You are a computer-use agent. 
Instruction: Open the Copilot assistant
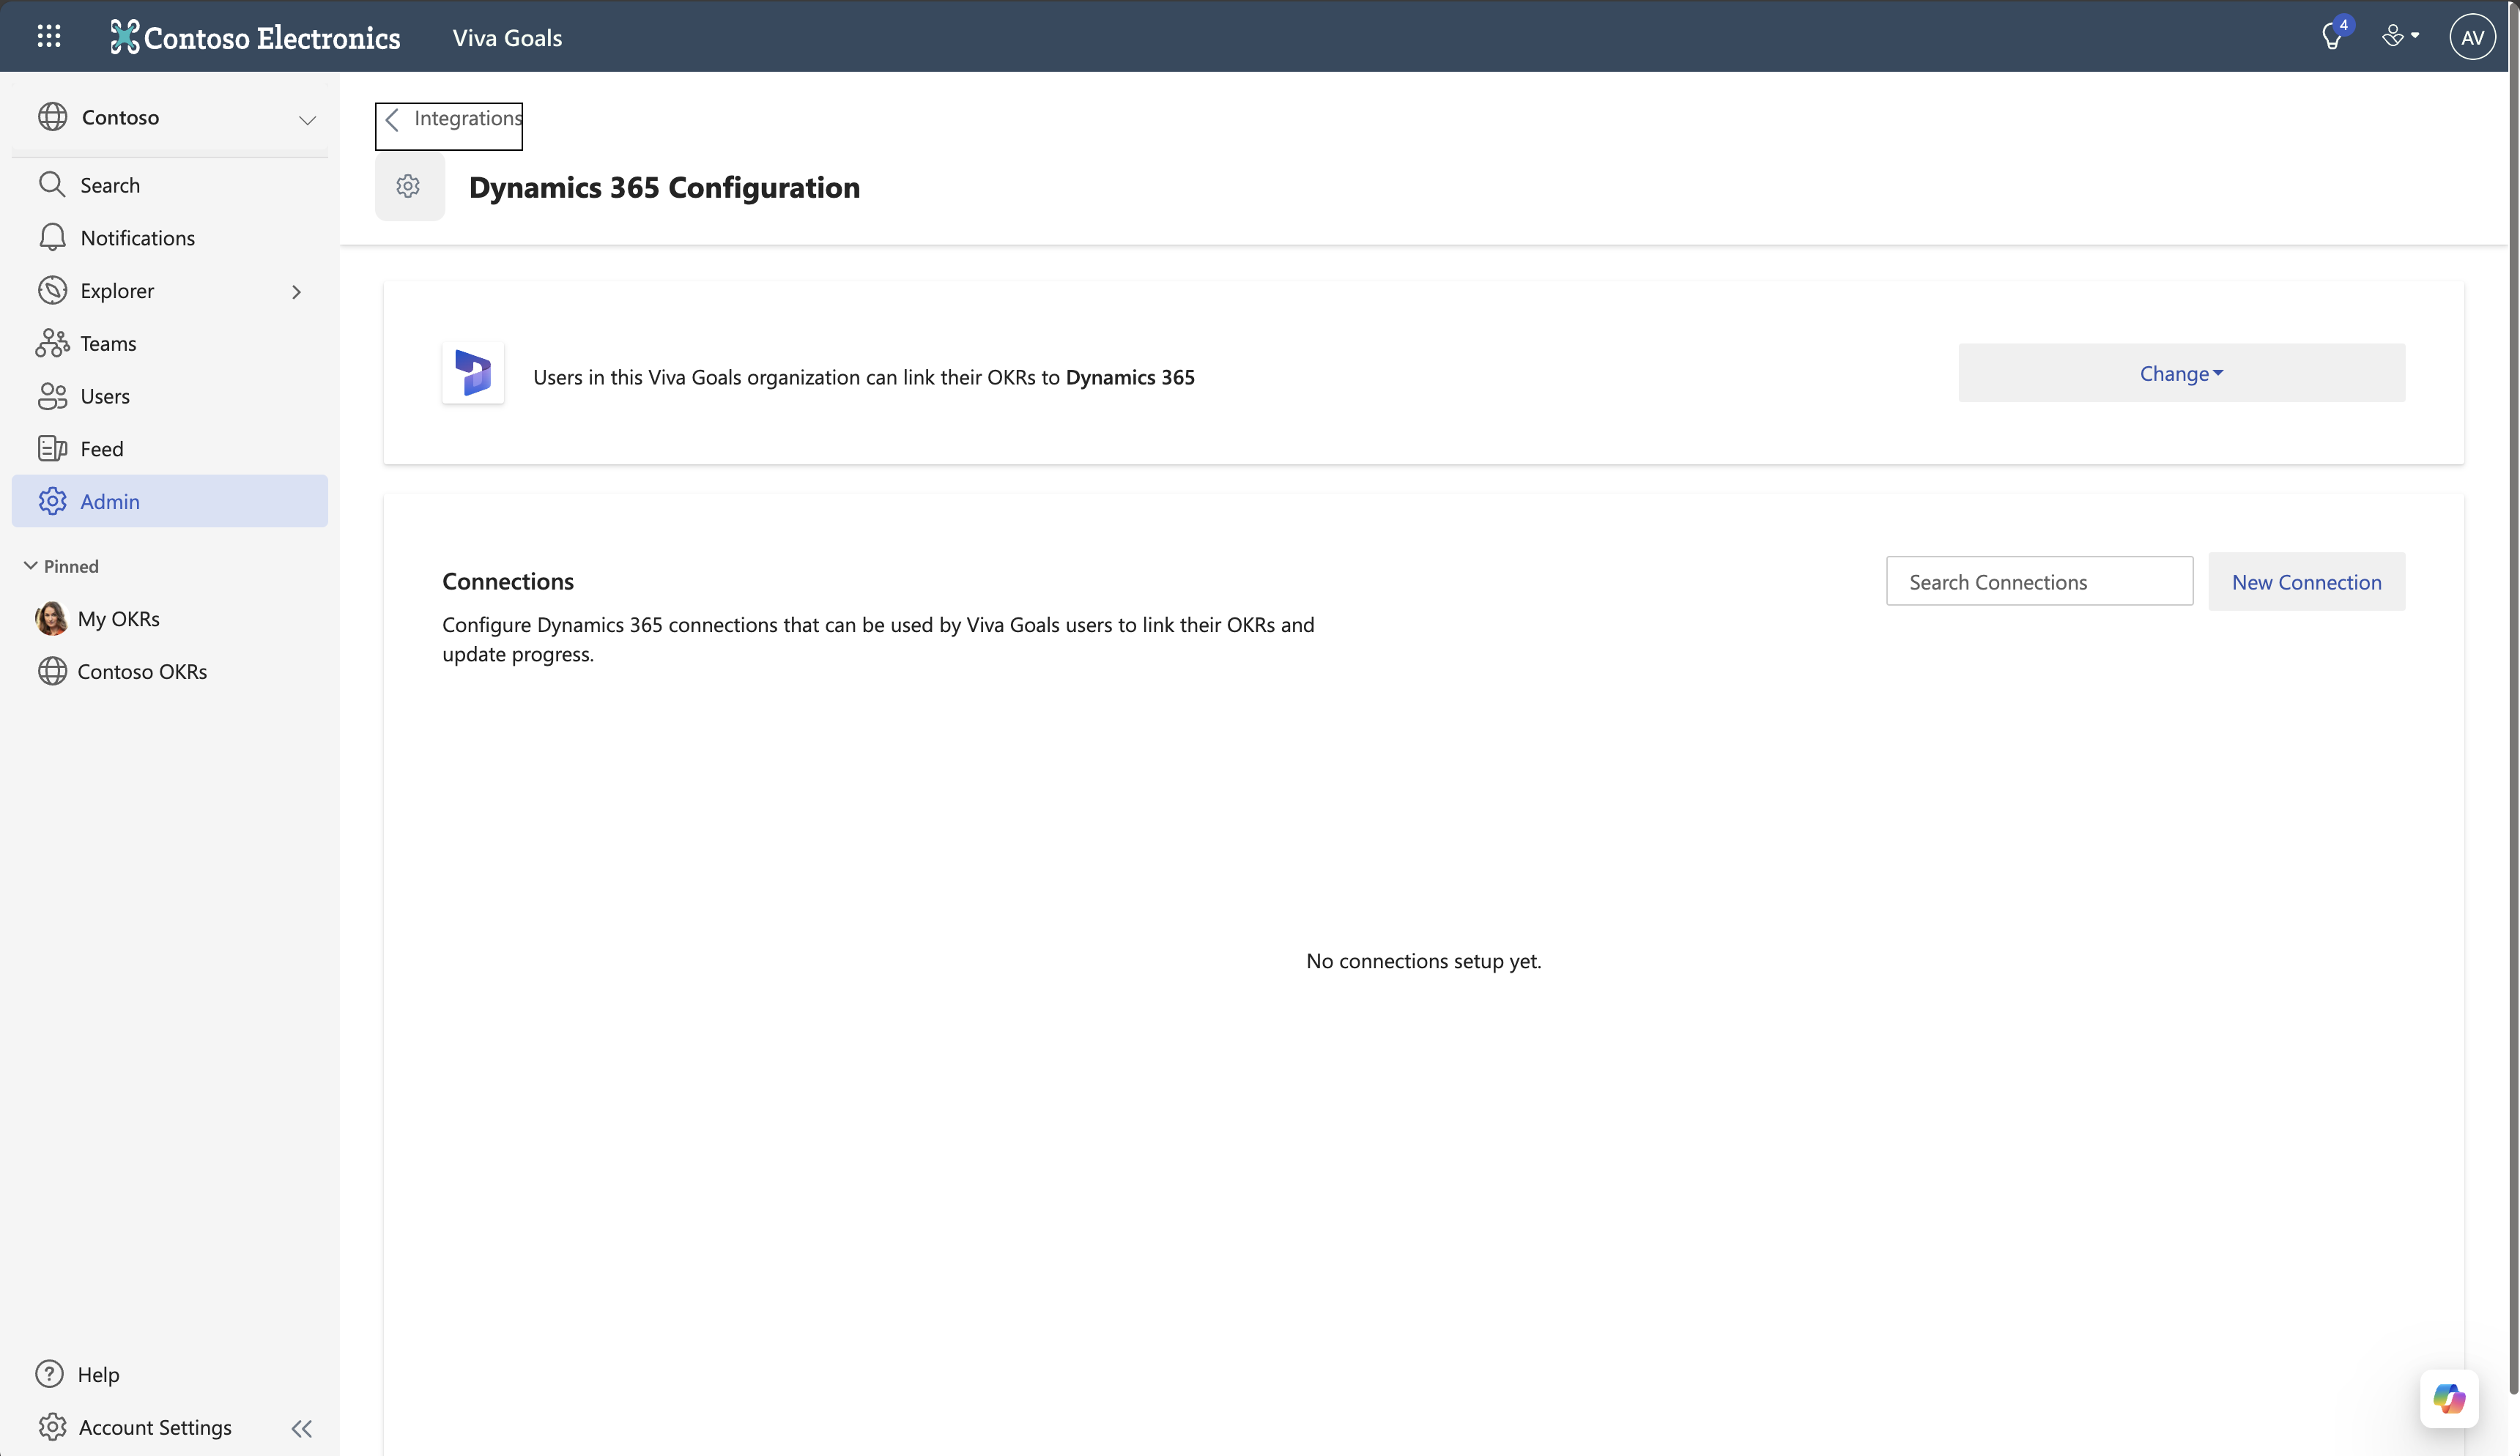pos(2448,1399)
